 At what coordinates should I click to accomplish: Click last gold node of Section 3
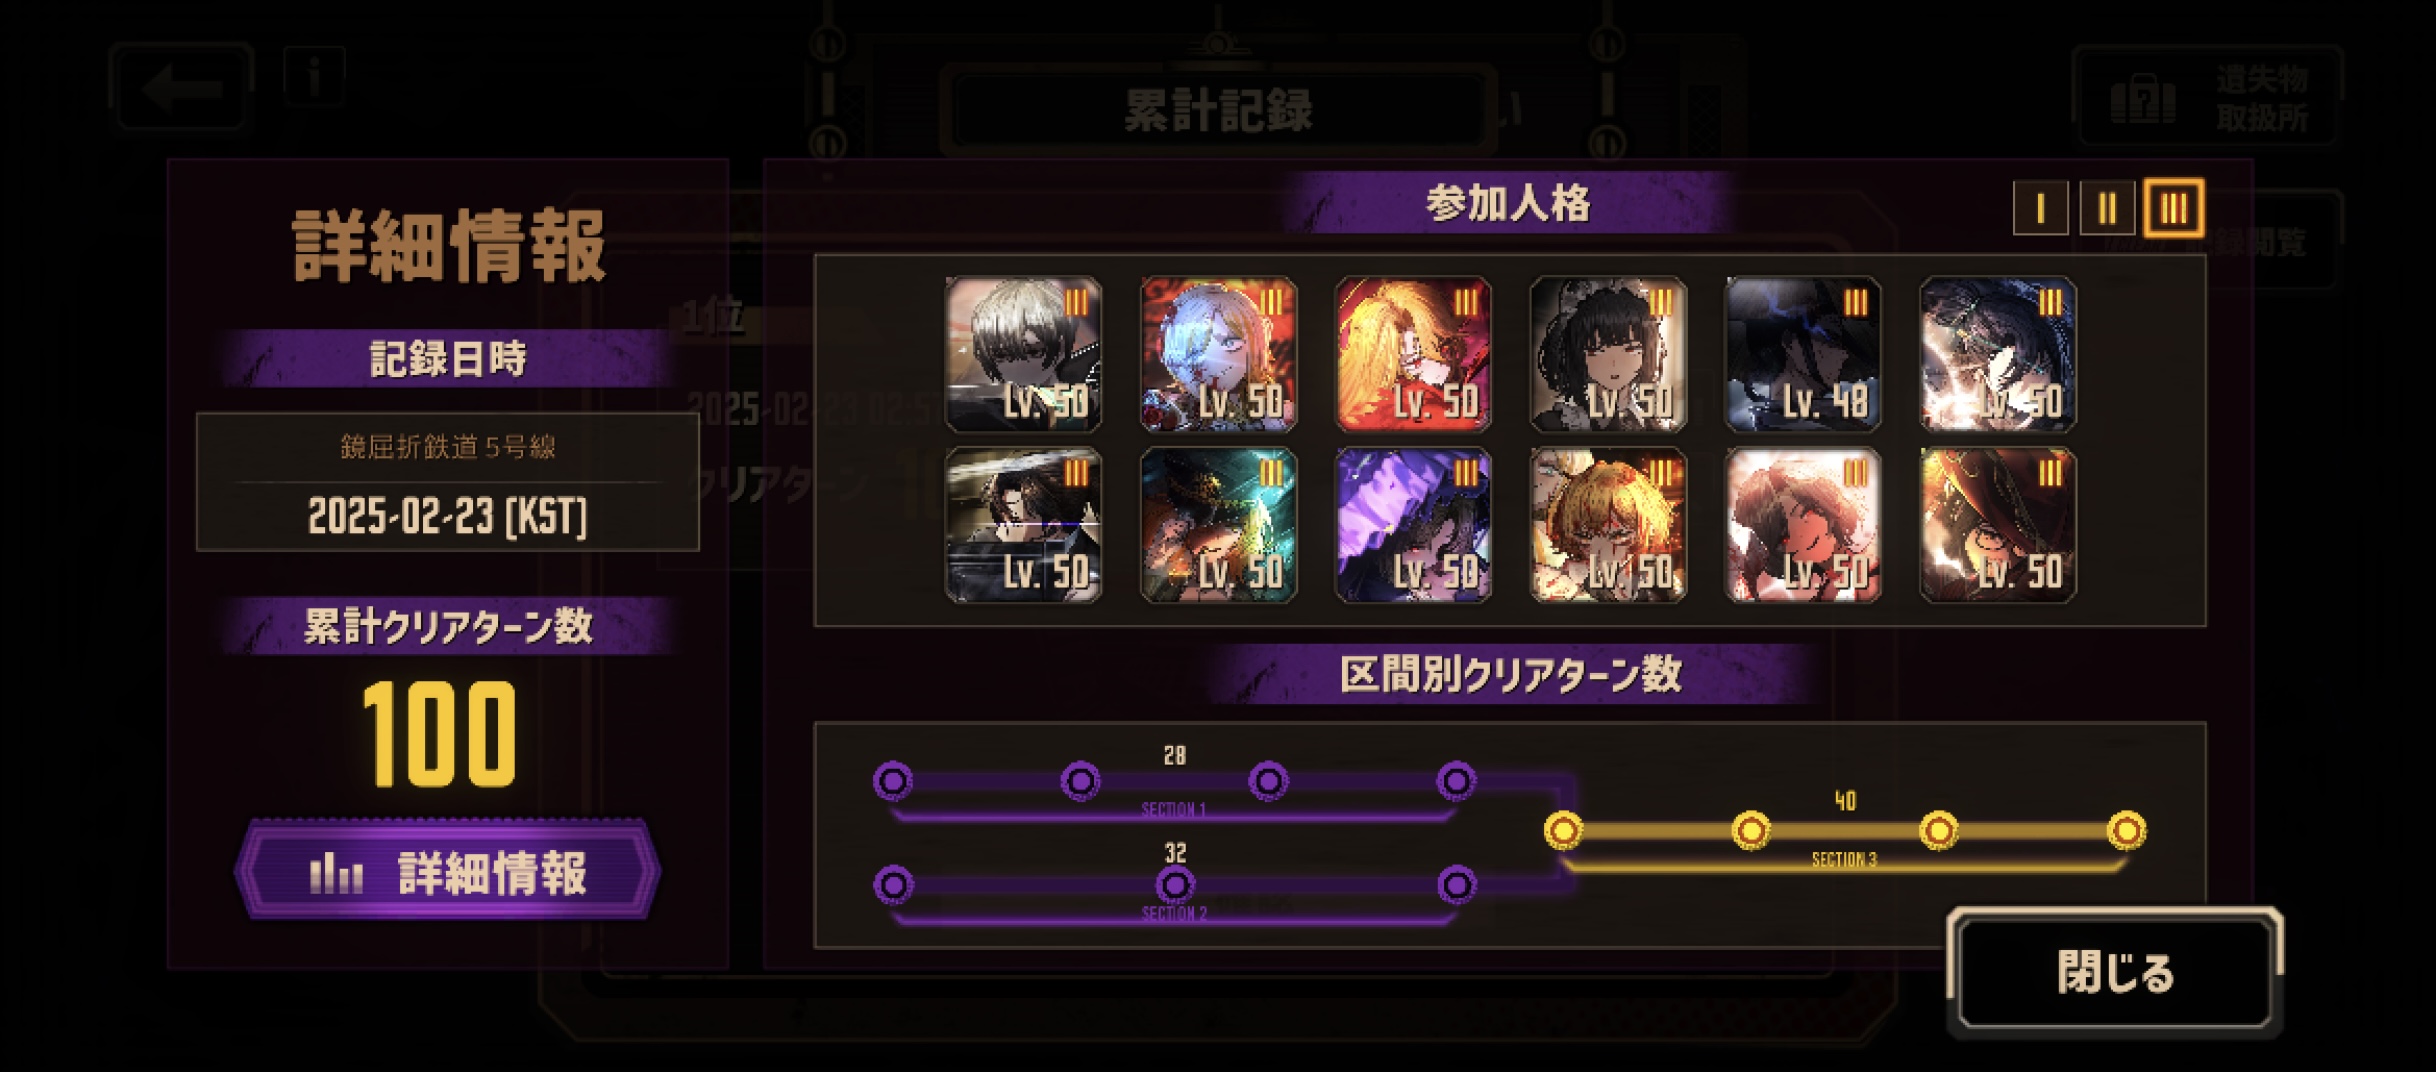point(2126,830)
